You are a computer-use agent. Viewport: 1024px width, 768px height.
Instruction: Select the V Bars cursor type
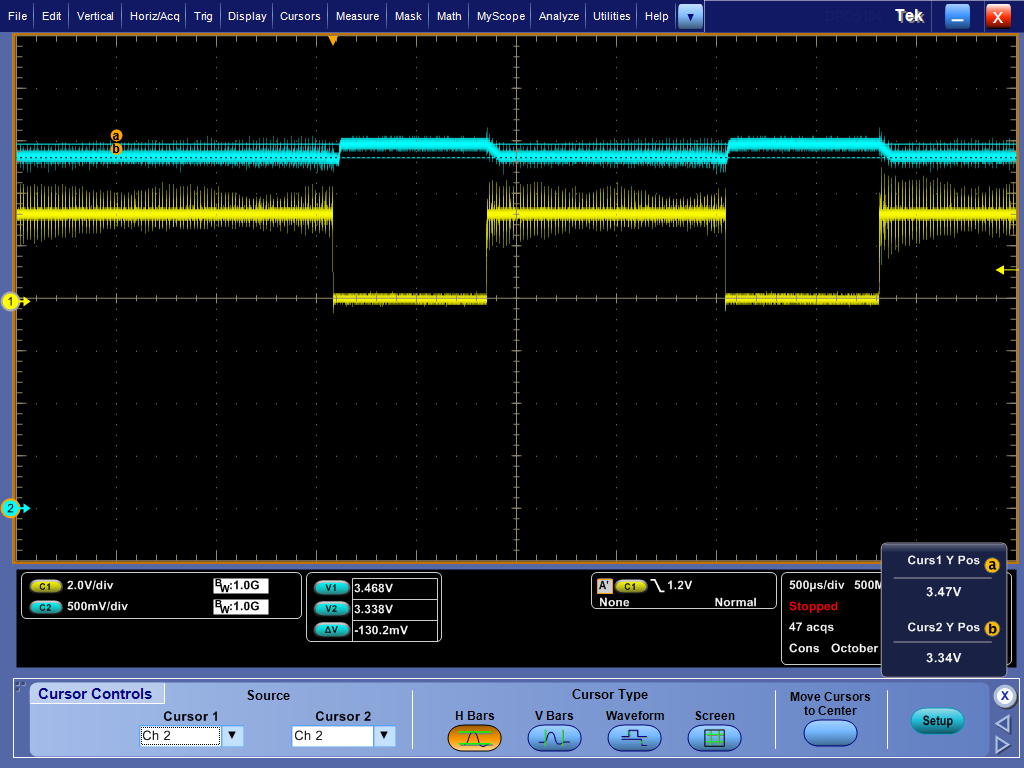coord(554,738)
